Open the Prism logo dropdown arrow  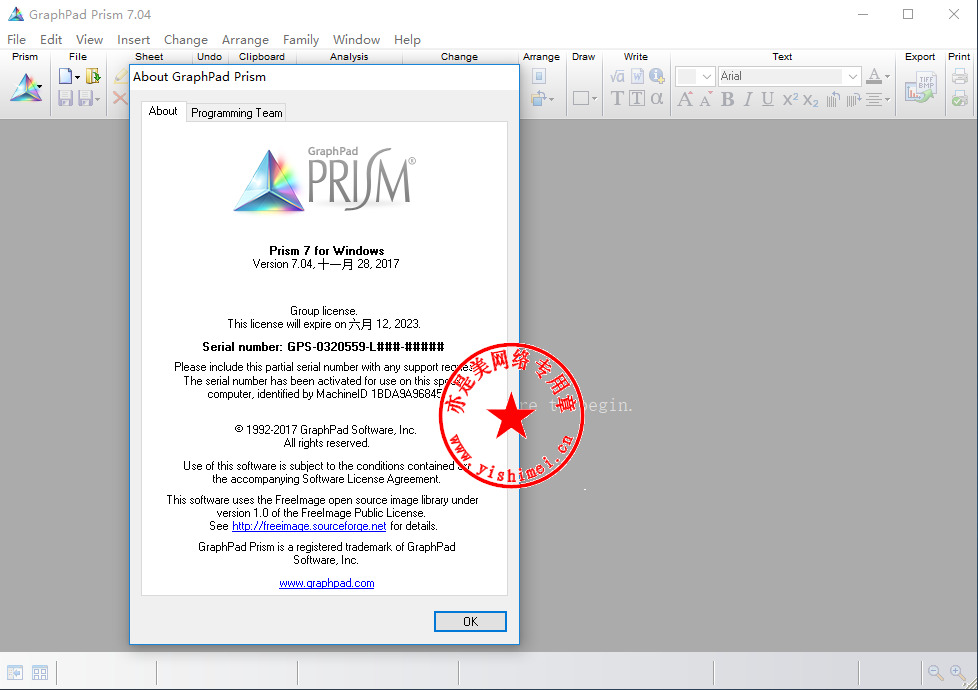click(x=40, y=87)
